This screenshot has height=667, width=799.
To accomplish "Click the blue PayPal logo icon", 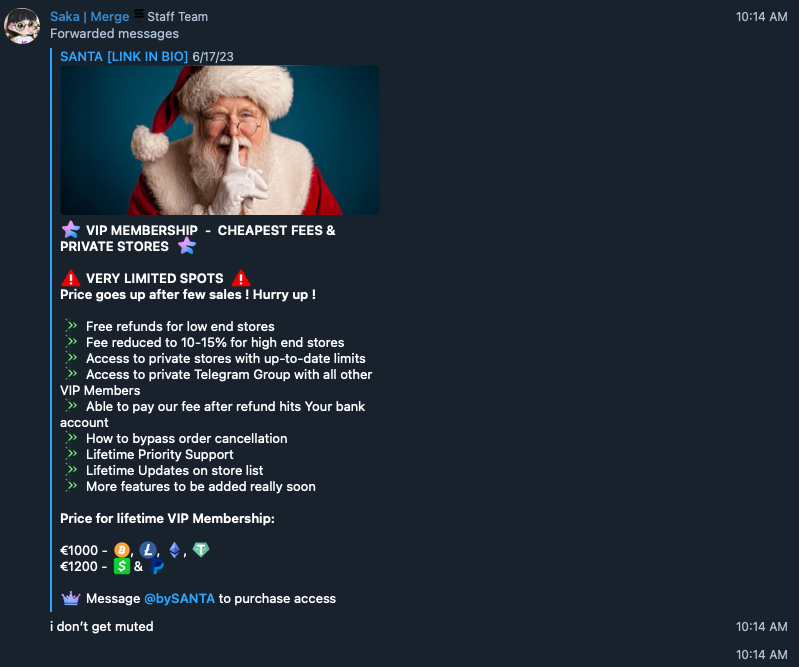I will (x=157, y=566).
